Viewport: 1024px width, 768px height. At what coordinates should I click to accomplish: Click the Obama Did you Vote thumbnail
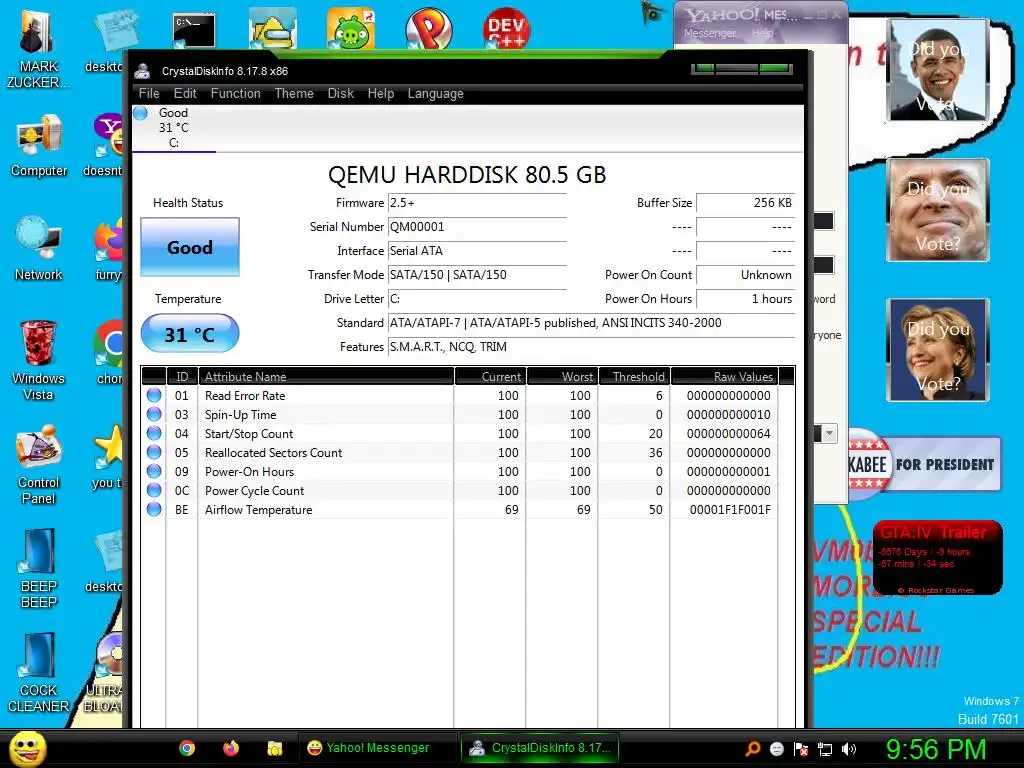(938, 71)
